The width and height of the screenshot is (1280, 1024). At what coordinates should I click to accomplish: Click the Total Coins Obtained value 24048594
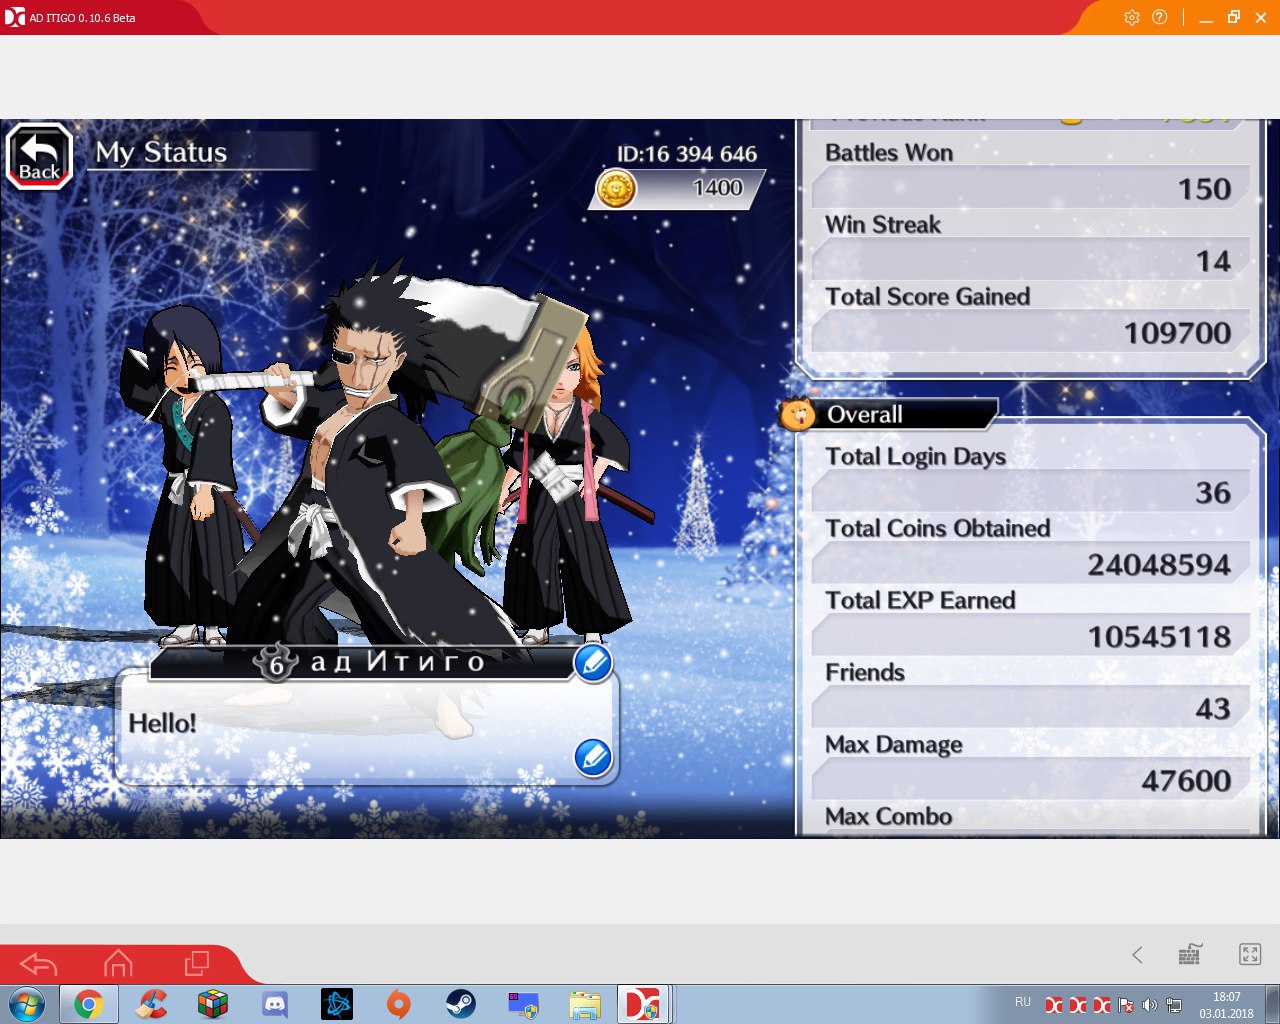(x=1159, y=564)
